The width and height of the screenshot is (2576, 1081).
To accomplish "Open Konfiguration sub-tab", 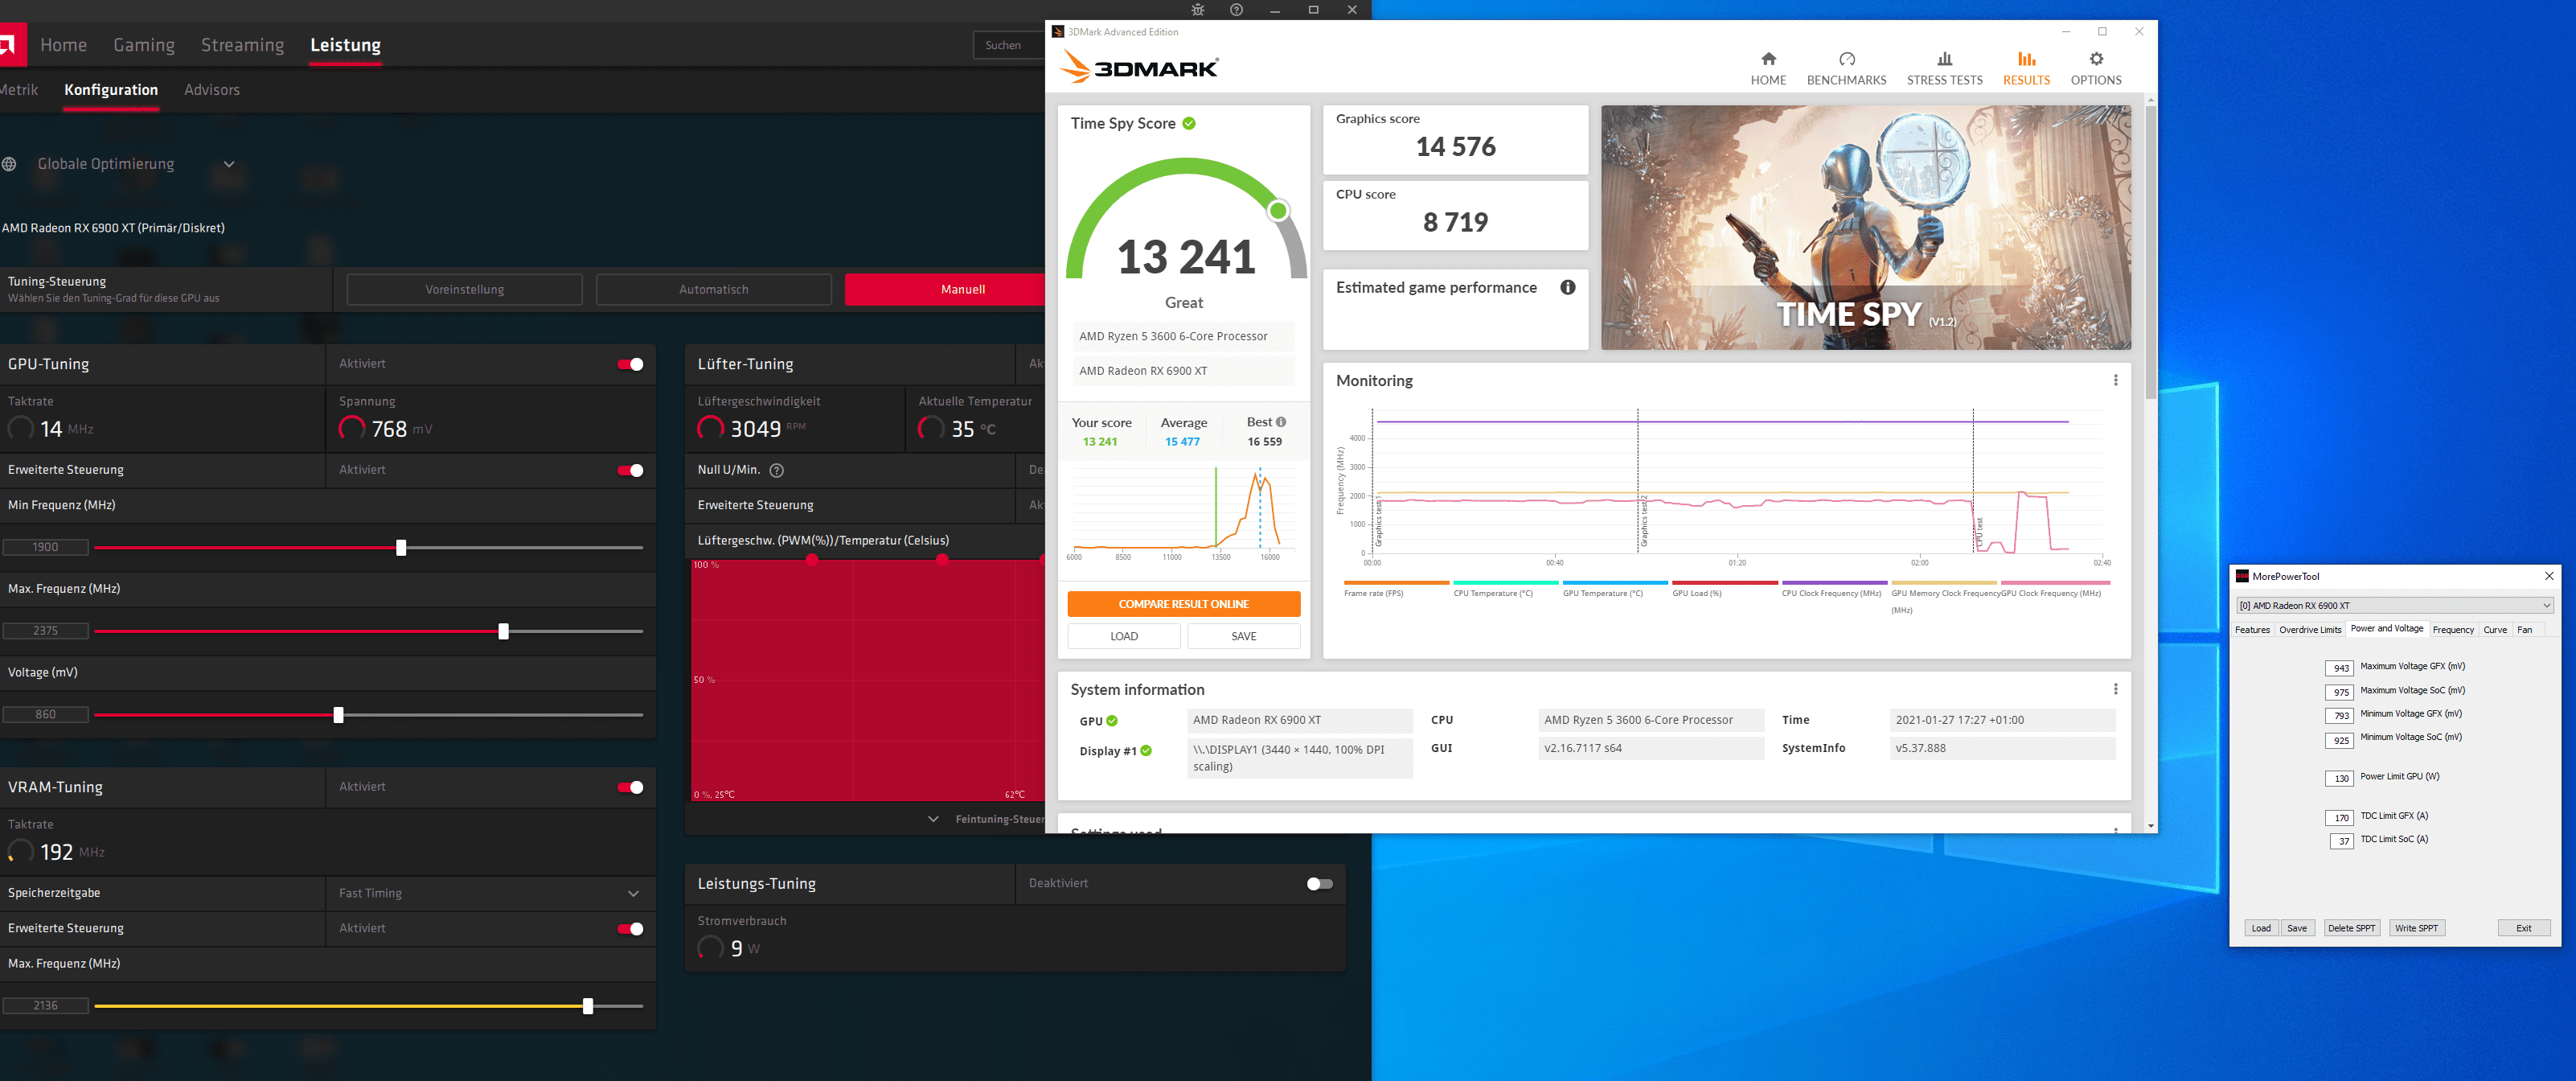I will coord(111,90).
